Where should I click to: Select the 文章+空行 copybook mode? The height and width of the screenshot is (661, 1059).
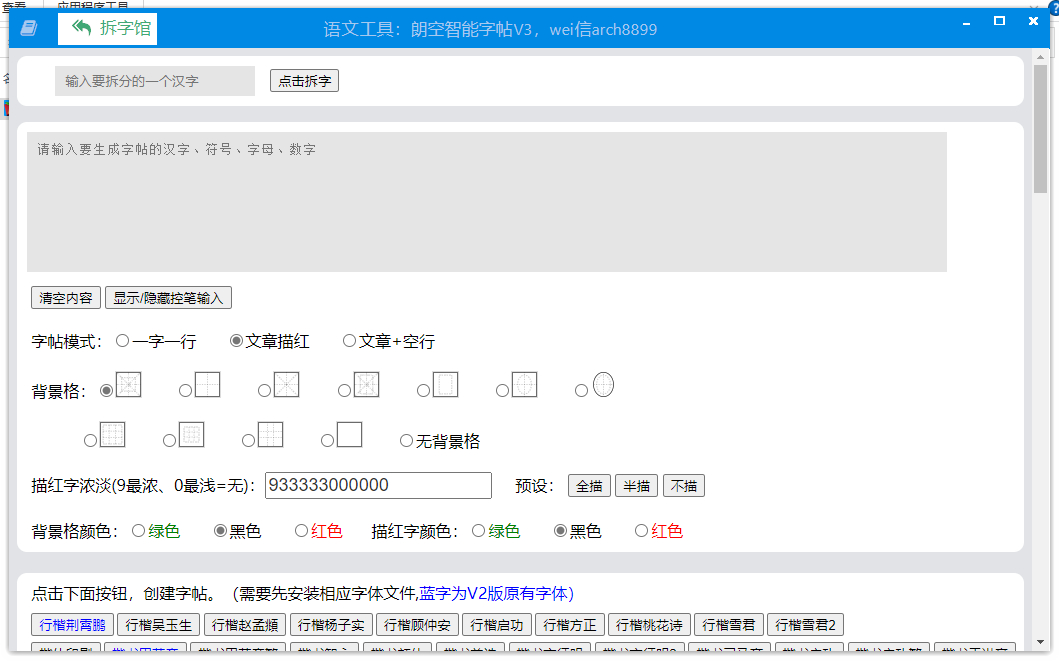point(349,341)
